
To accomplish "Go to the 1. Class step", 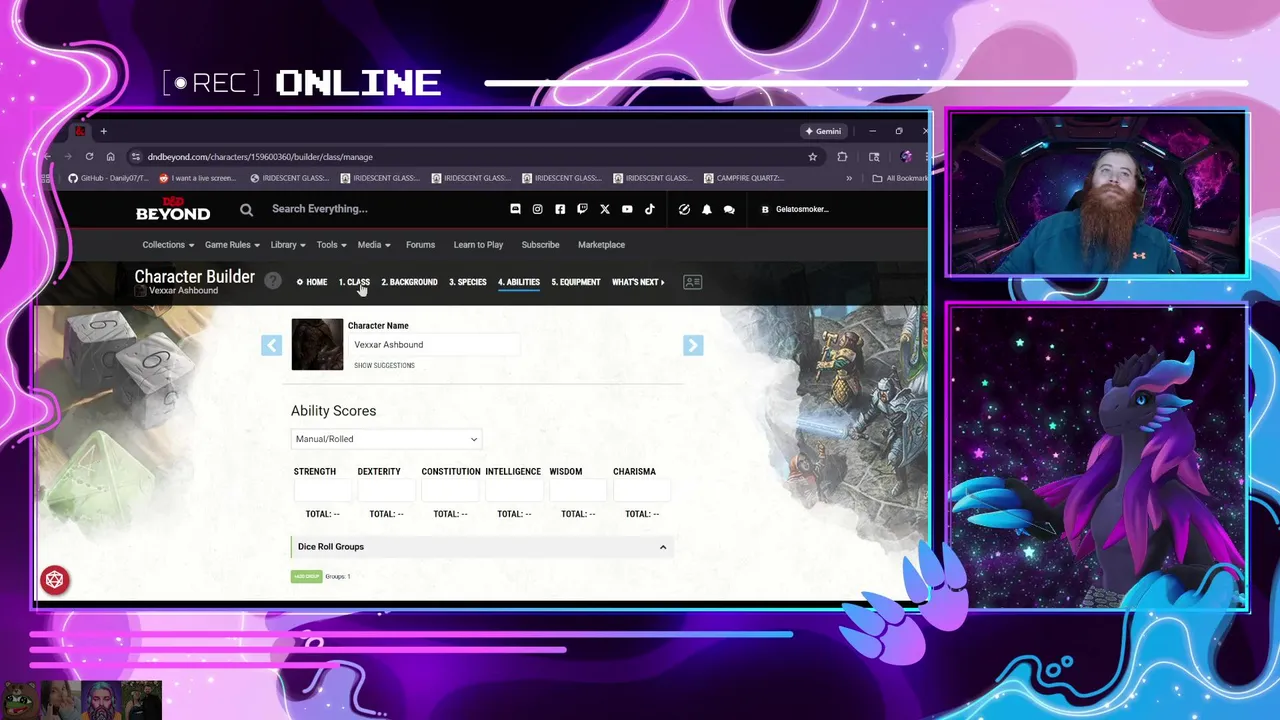I will (354, 282).
